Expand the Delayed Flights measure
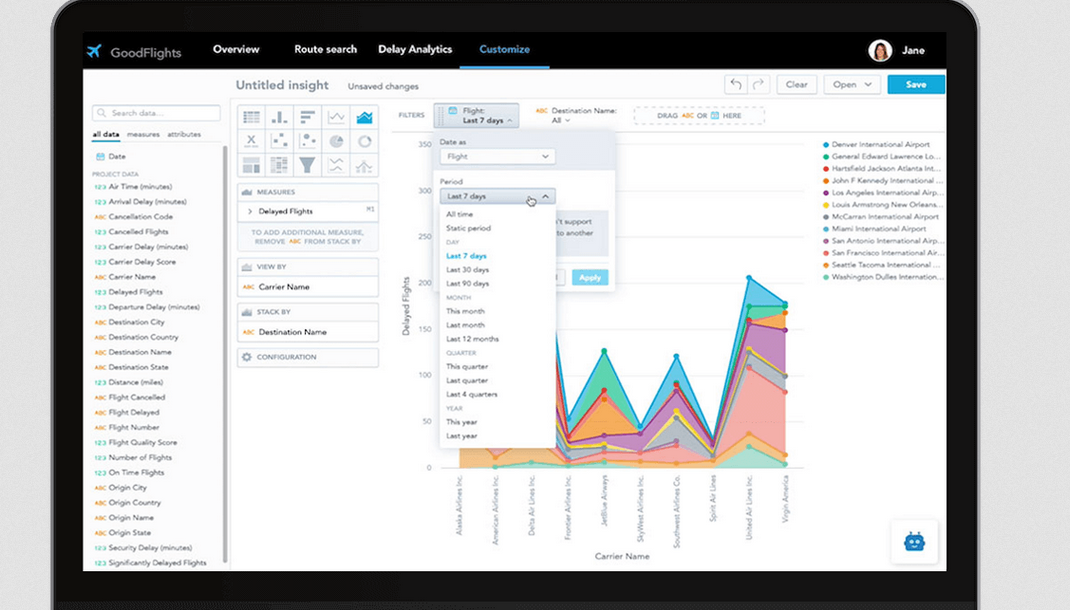Image resolution: width=1070 pixels, height=610 pixels. 250,212
